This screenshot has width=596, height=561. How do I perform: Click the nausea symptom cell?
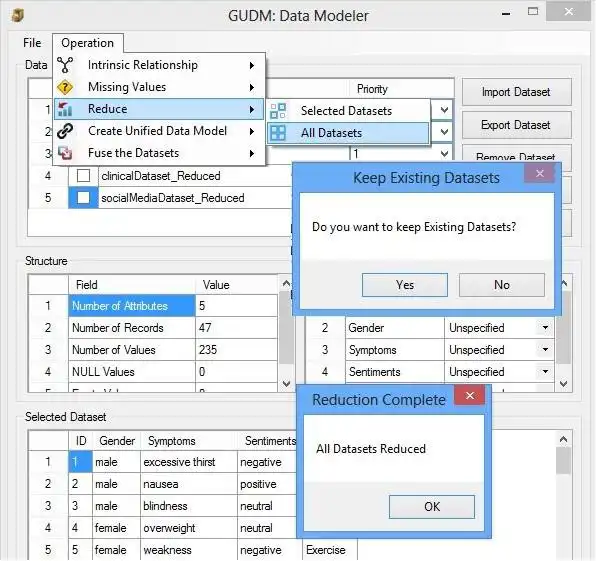189,484
